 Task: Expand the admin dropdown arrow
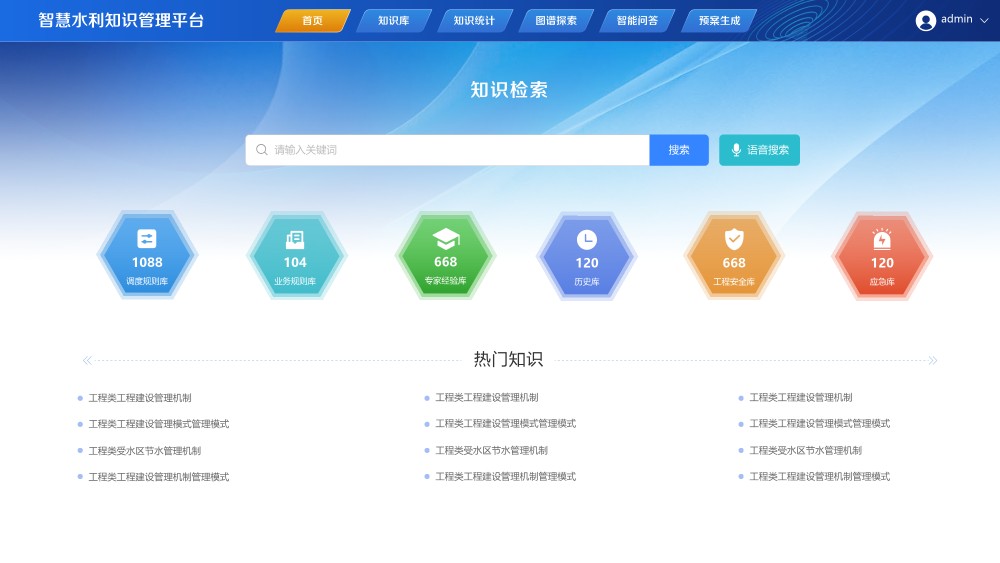pyautogui.click(x=984, y=20)
